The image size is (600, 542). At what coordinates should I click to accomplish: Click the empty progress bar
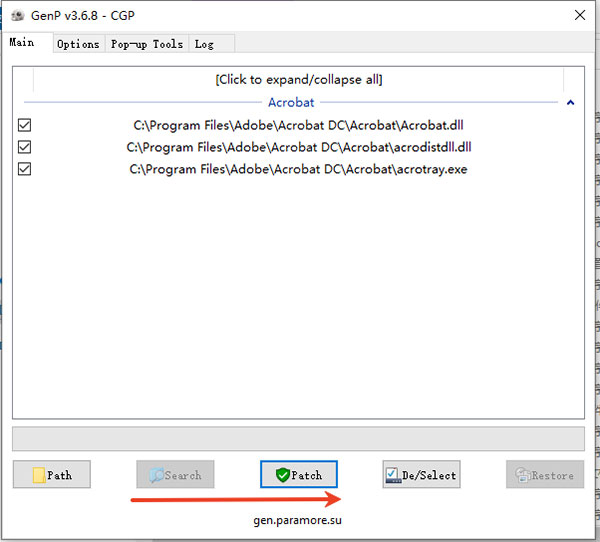298,439
